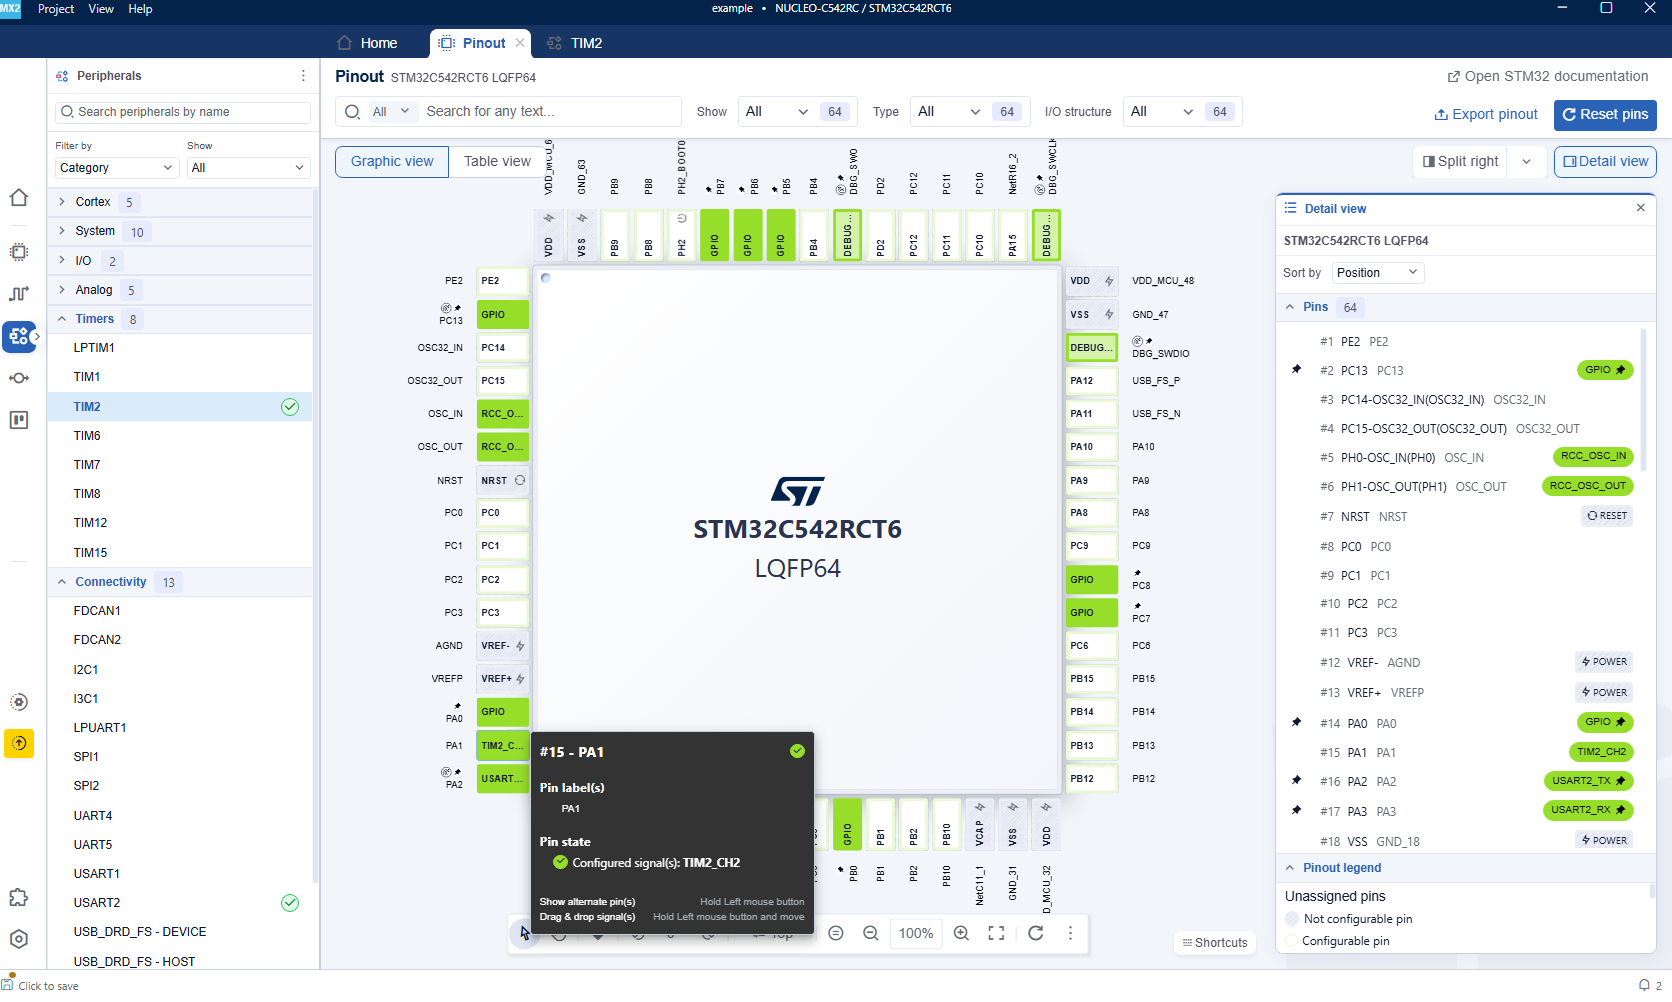1672x1002 pixels.
Task: Open the Split right arrow dropdown
Action: coord(1526,161)
